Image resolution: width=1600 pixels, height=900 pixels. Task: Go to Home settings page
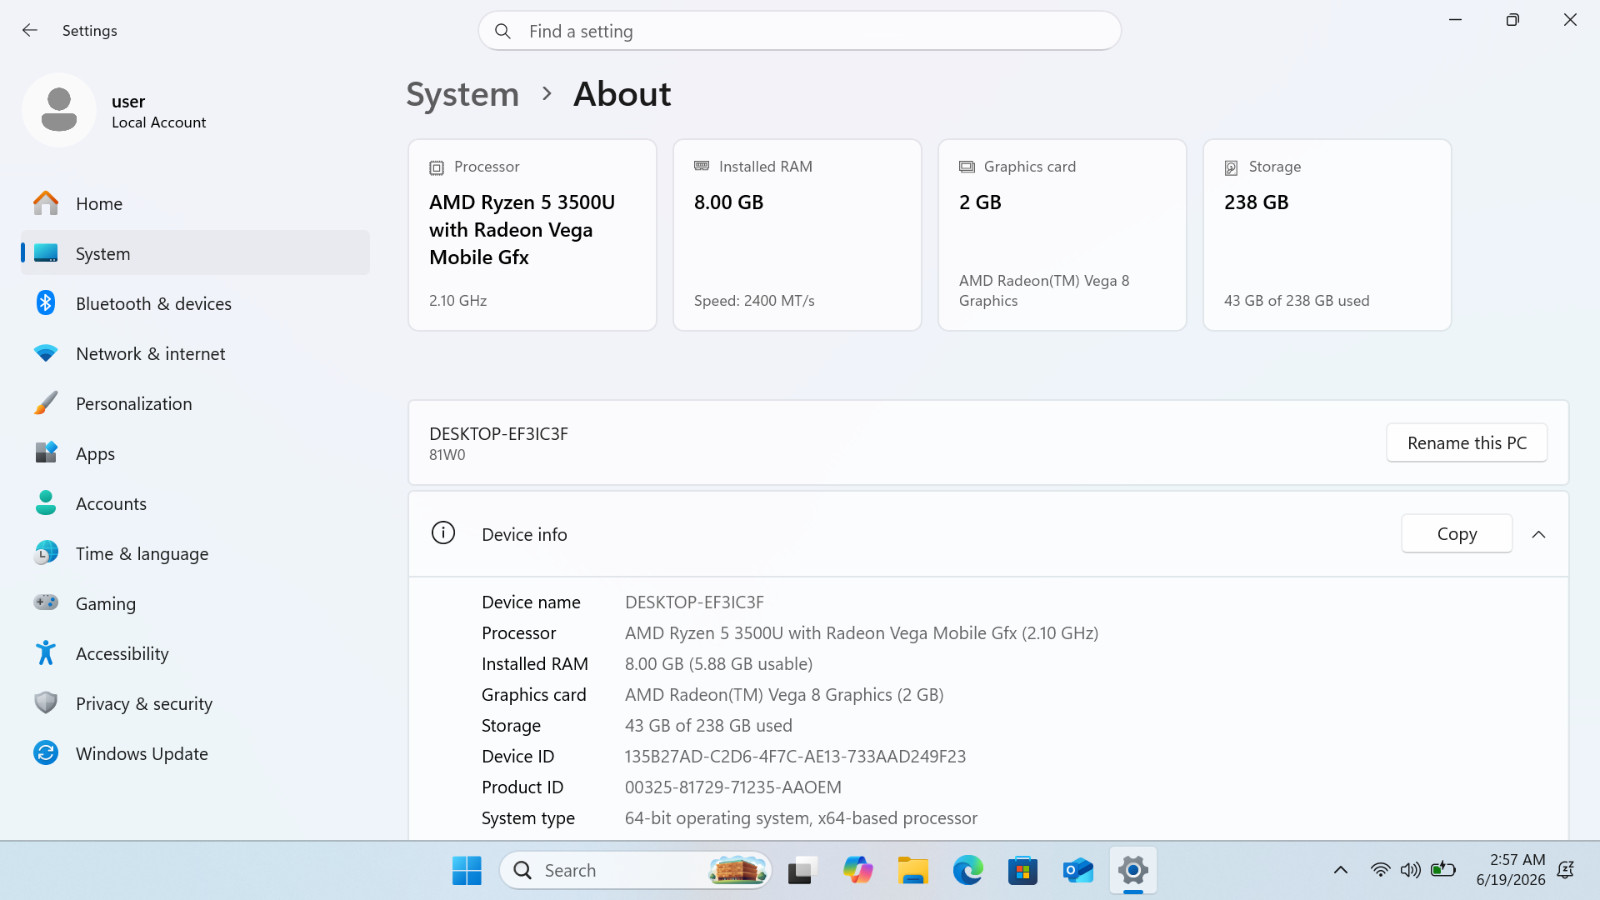(195, 203)
